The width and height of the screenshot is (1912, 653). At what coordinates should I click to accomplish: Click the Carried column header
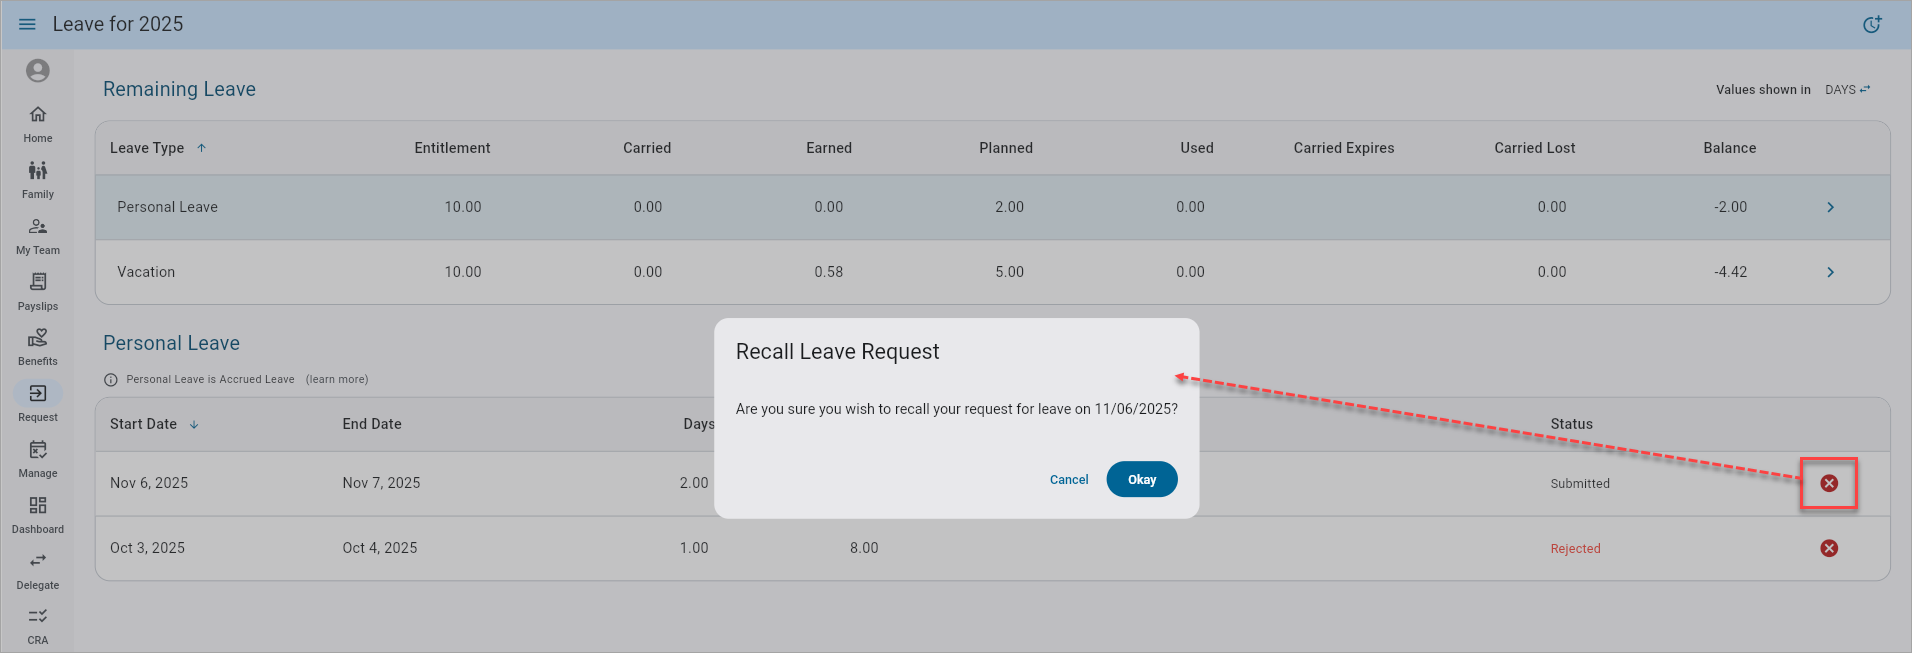tap(647, 148)
